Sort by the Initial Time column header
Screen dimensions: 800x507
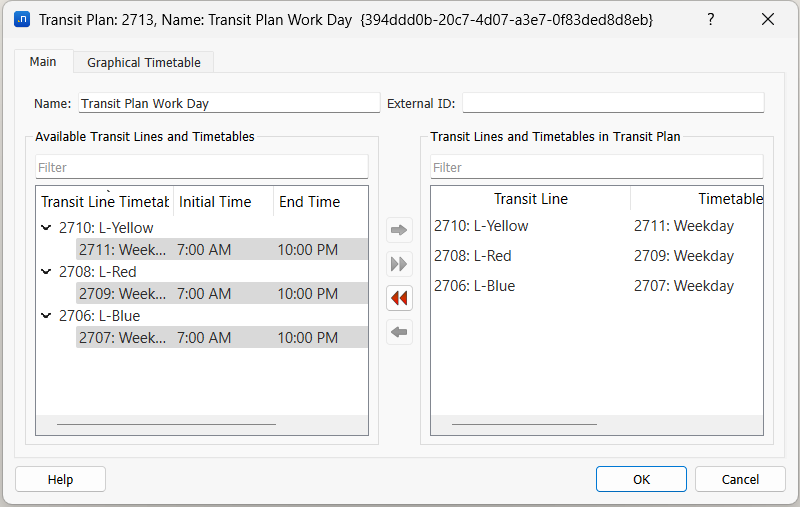(x=215, y=202)
